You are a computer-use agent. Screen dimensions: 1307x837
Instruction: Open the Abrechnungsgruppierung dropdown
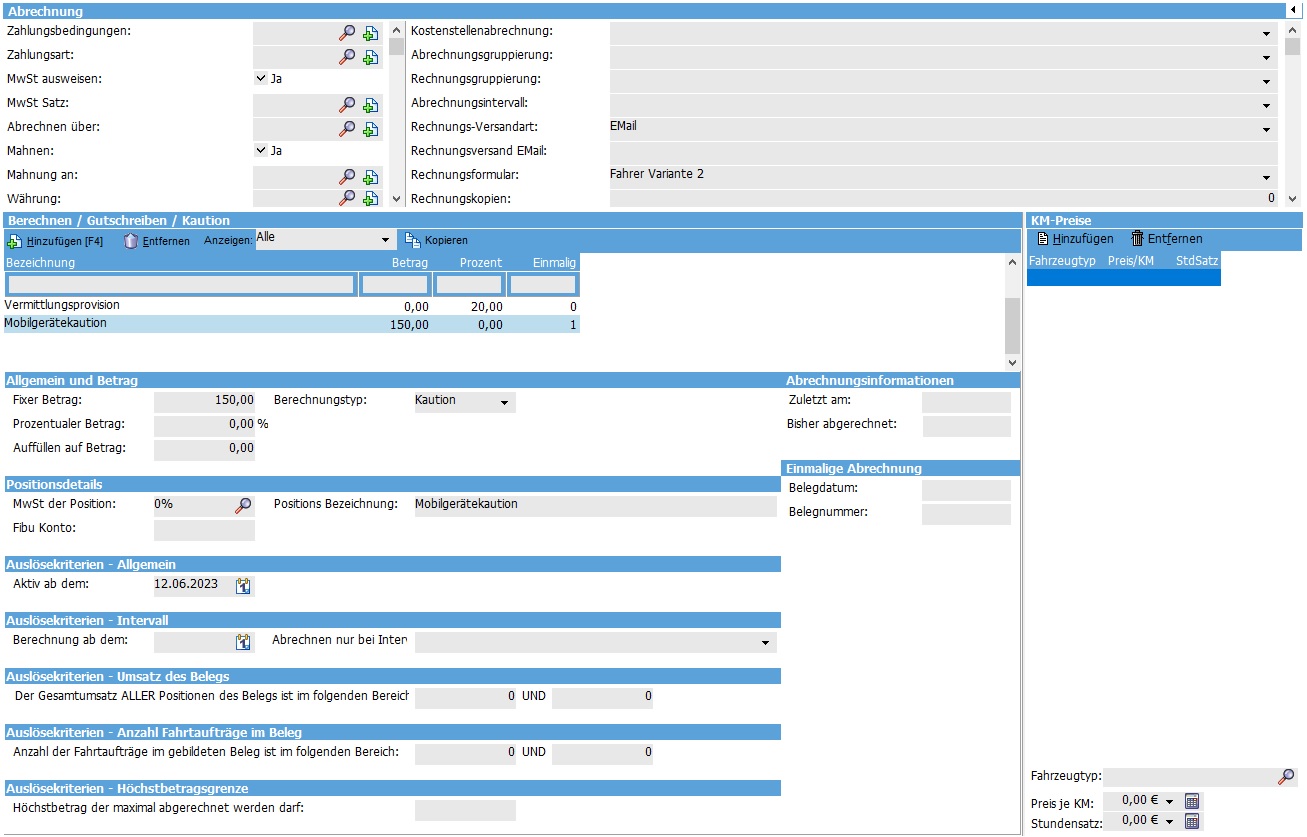(x=1266, y=57)
